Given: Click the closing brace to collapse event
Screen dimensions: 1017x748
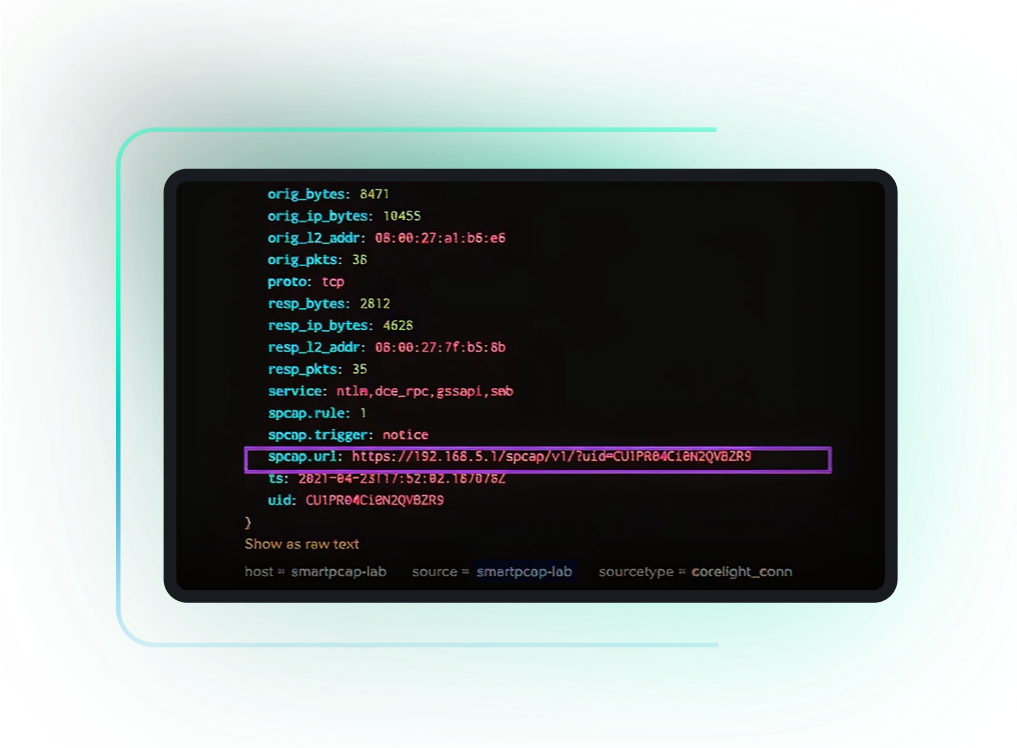Looking at the screenshot, I should (x=247, y=521).
